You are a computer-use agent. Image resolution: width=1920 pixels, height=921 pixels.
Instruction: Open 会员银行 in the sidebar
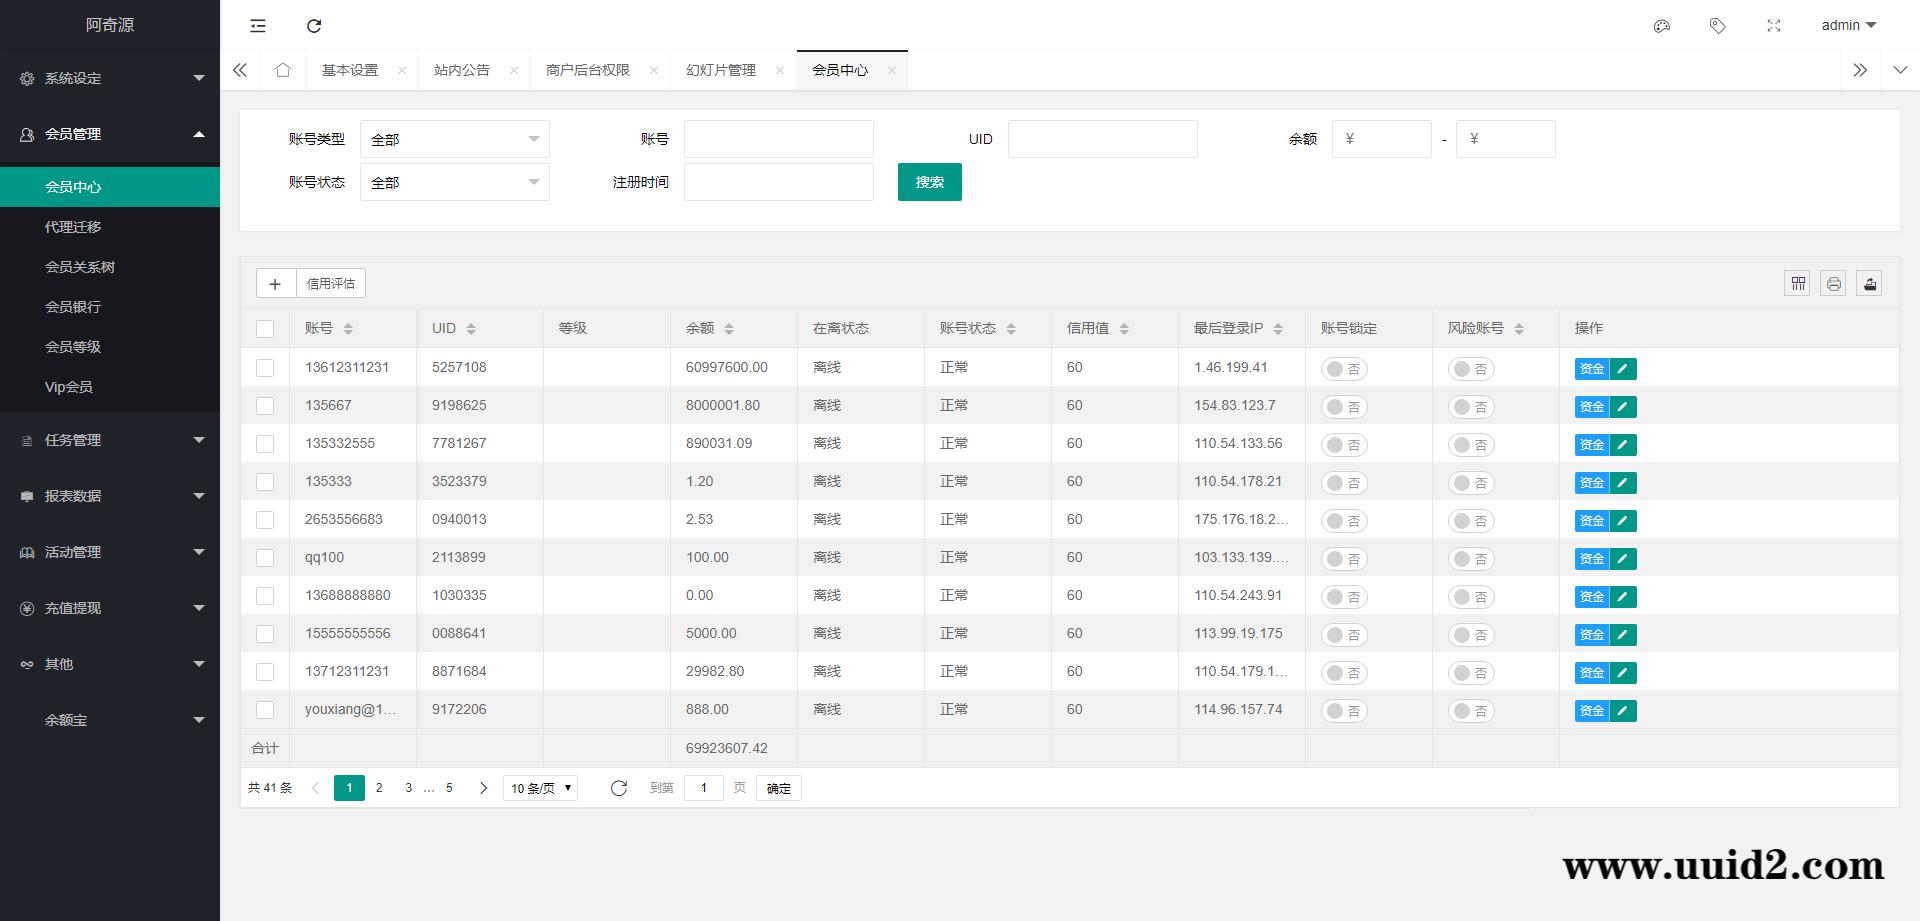[75, 307]
